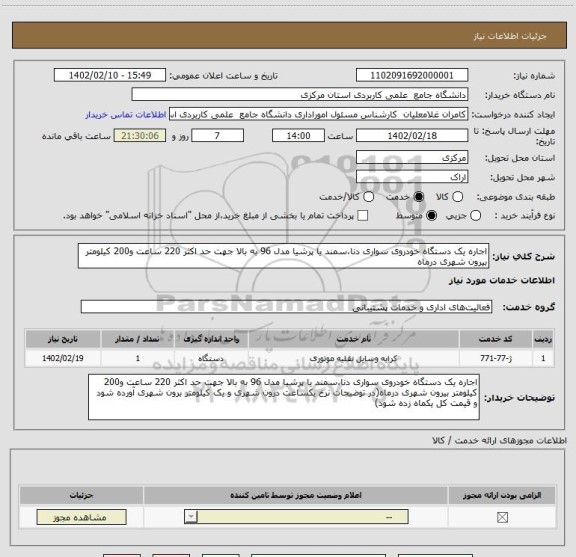Click the remaining time 21:30:06 field
Screen dimensions: 576x557
140,136
